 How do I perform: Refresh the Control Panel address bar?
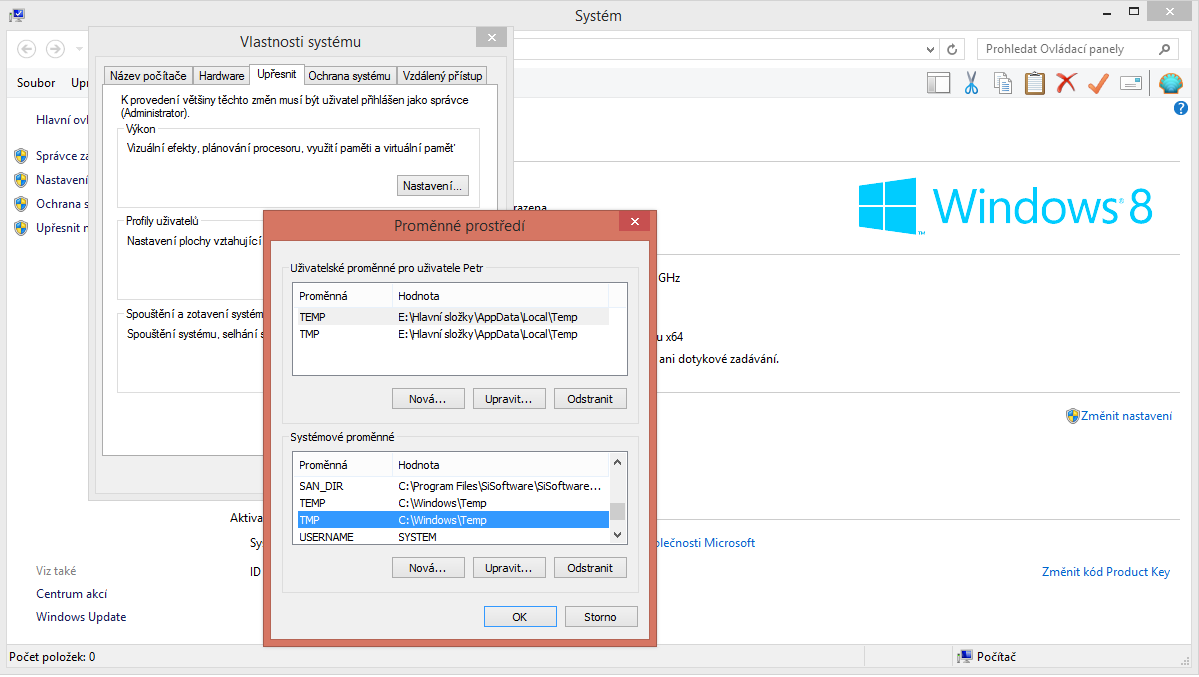(952, 50)
